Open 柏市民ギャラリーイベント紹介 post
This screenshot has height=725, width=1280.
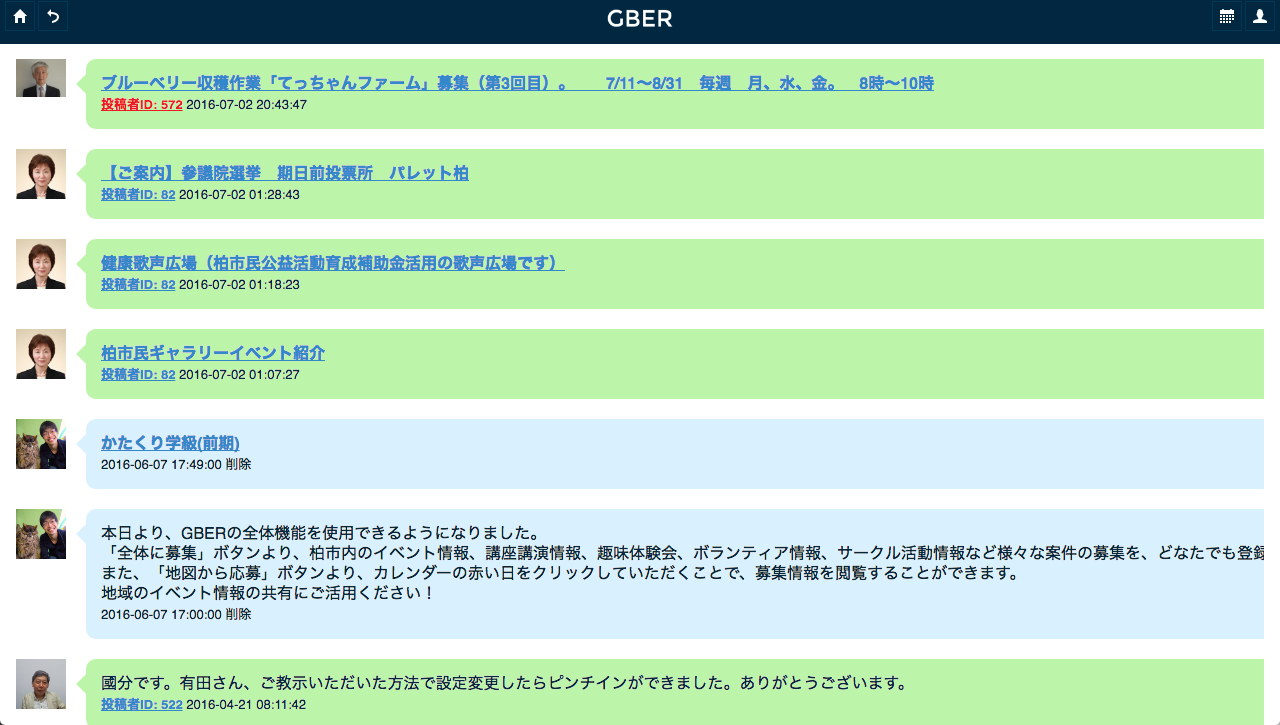213,353
